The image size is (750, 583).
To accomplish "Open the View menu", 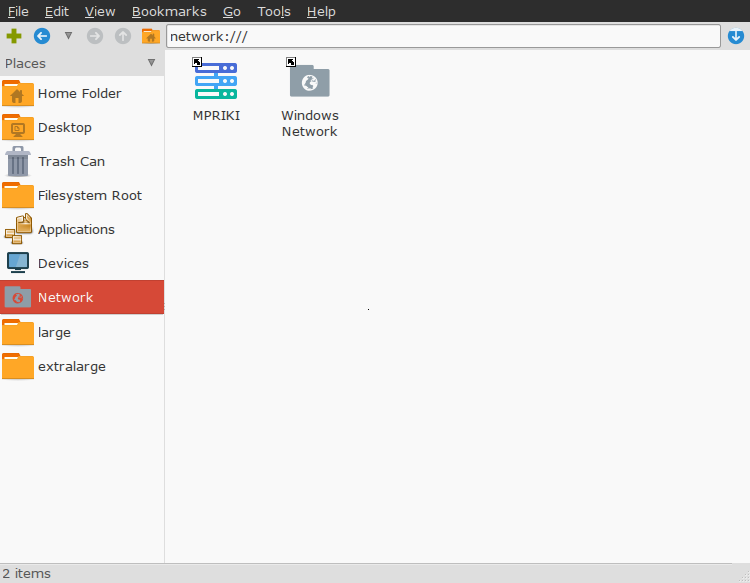I will click(x=100, y=11).
